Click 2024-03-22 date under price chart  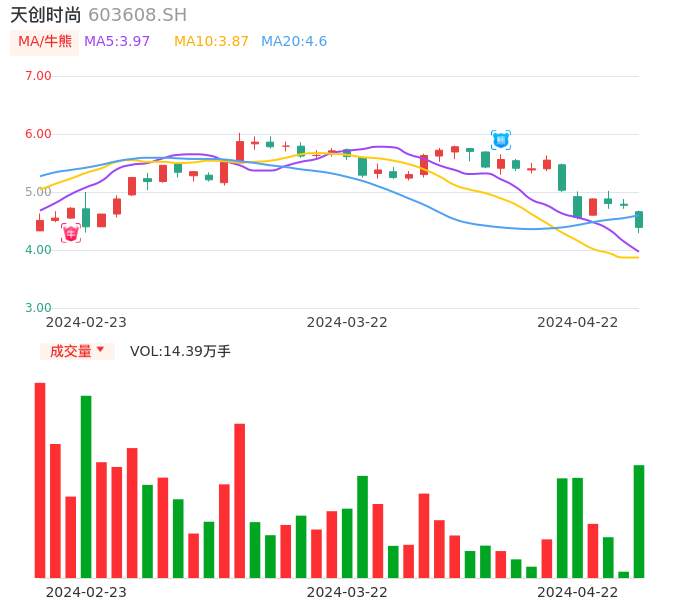tap(347, 323)
